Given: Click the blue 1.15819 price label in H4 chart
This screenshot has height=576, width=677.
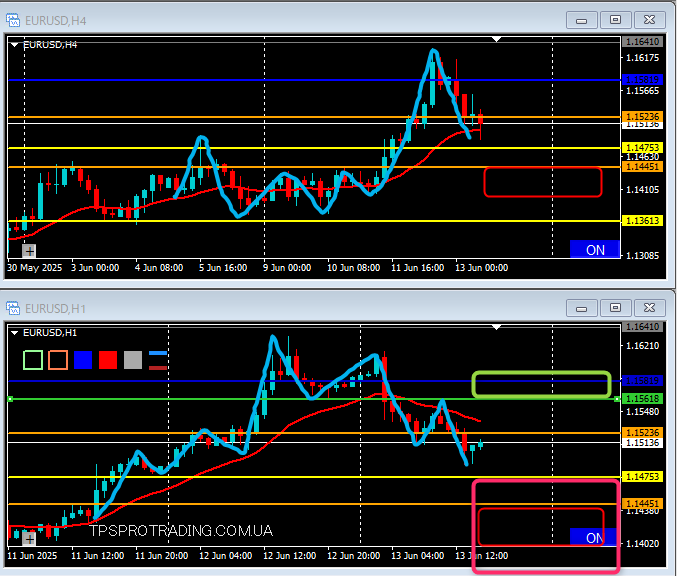Looking at the screenshot, I should [x=642, y=80].
